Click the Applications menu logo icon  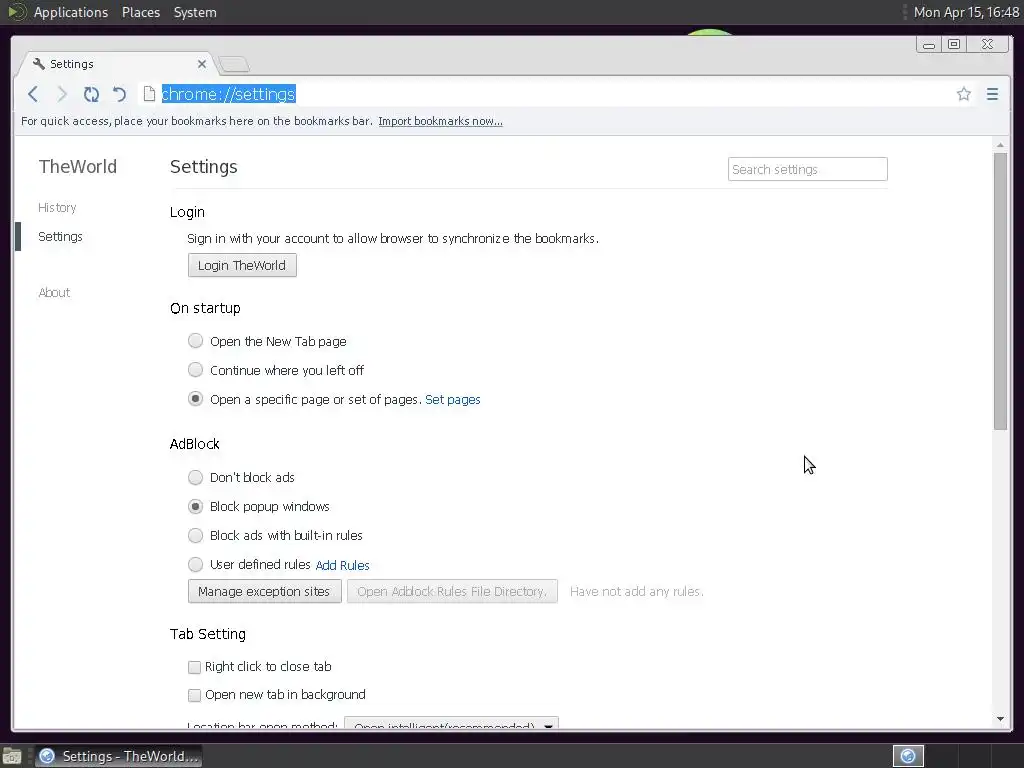click(x=16, y=12)
